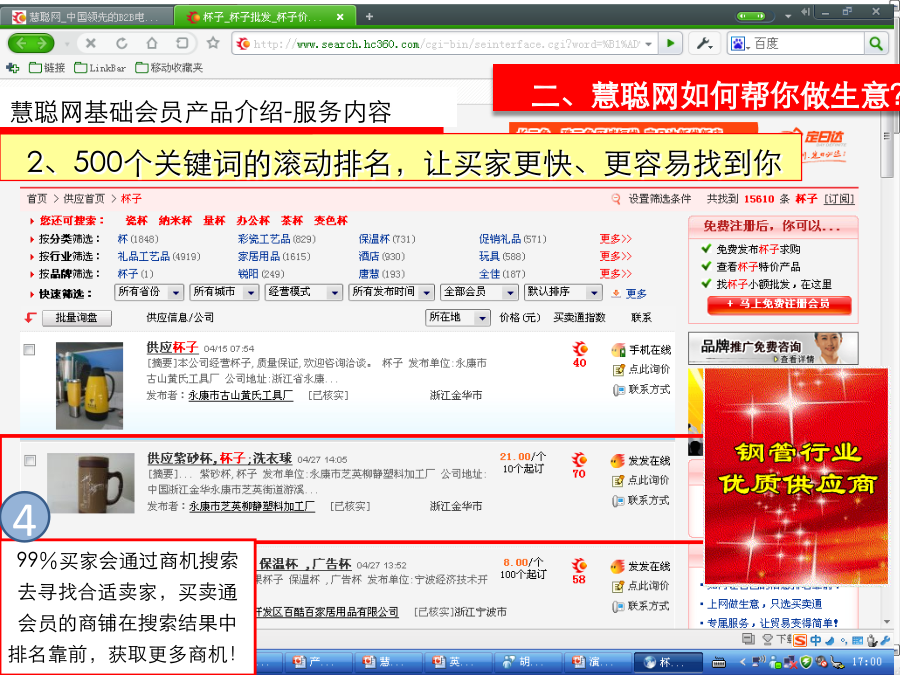Open the 供应杯子 listing title link

pos(172,347)
